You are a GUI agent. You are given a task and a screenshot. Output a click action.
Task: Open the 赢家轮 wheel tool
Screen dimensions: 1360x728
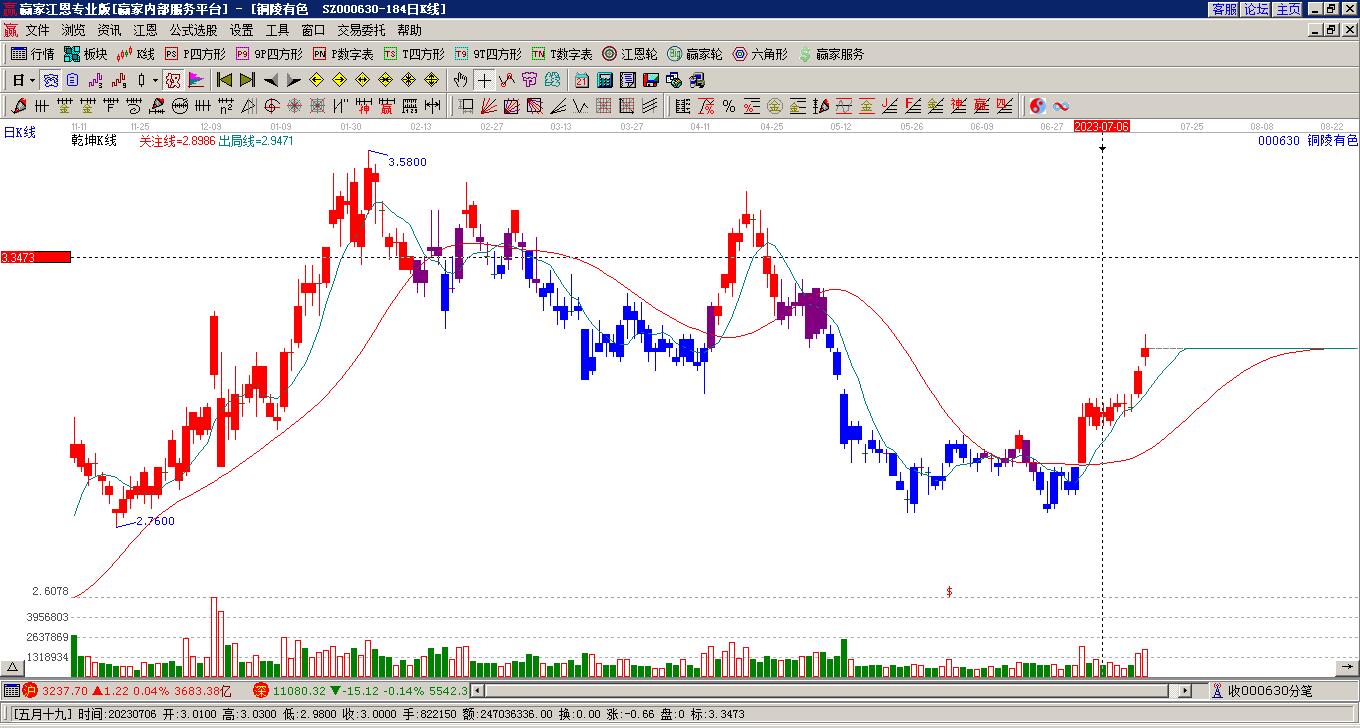695,54
